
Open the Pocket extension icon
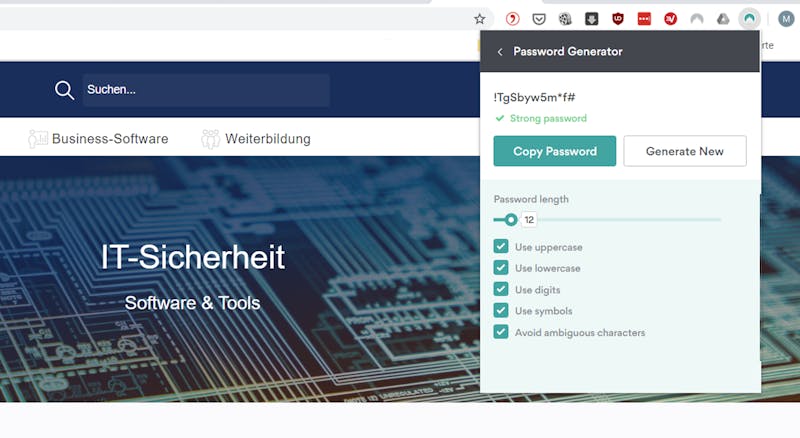click(x=539, y=19)
